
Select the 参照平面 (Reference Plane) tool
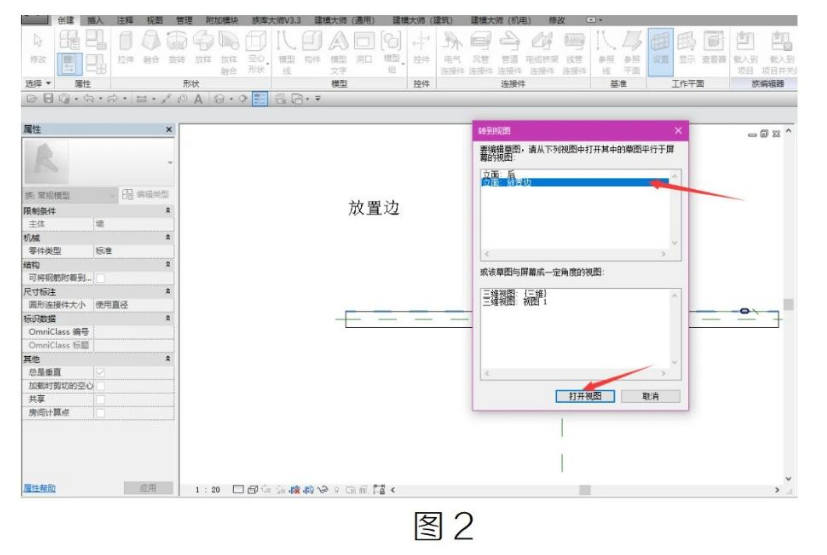tap(631, 52)
